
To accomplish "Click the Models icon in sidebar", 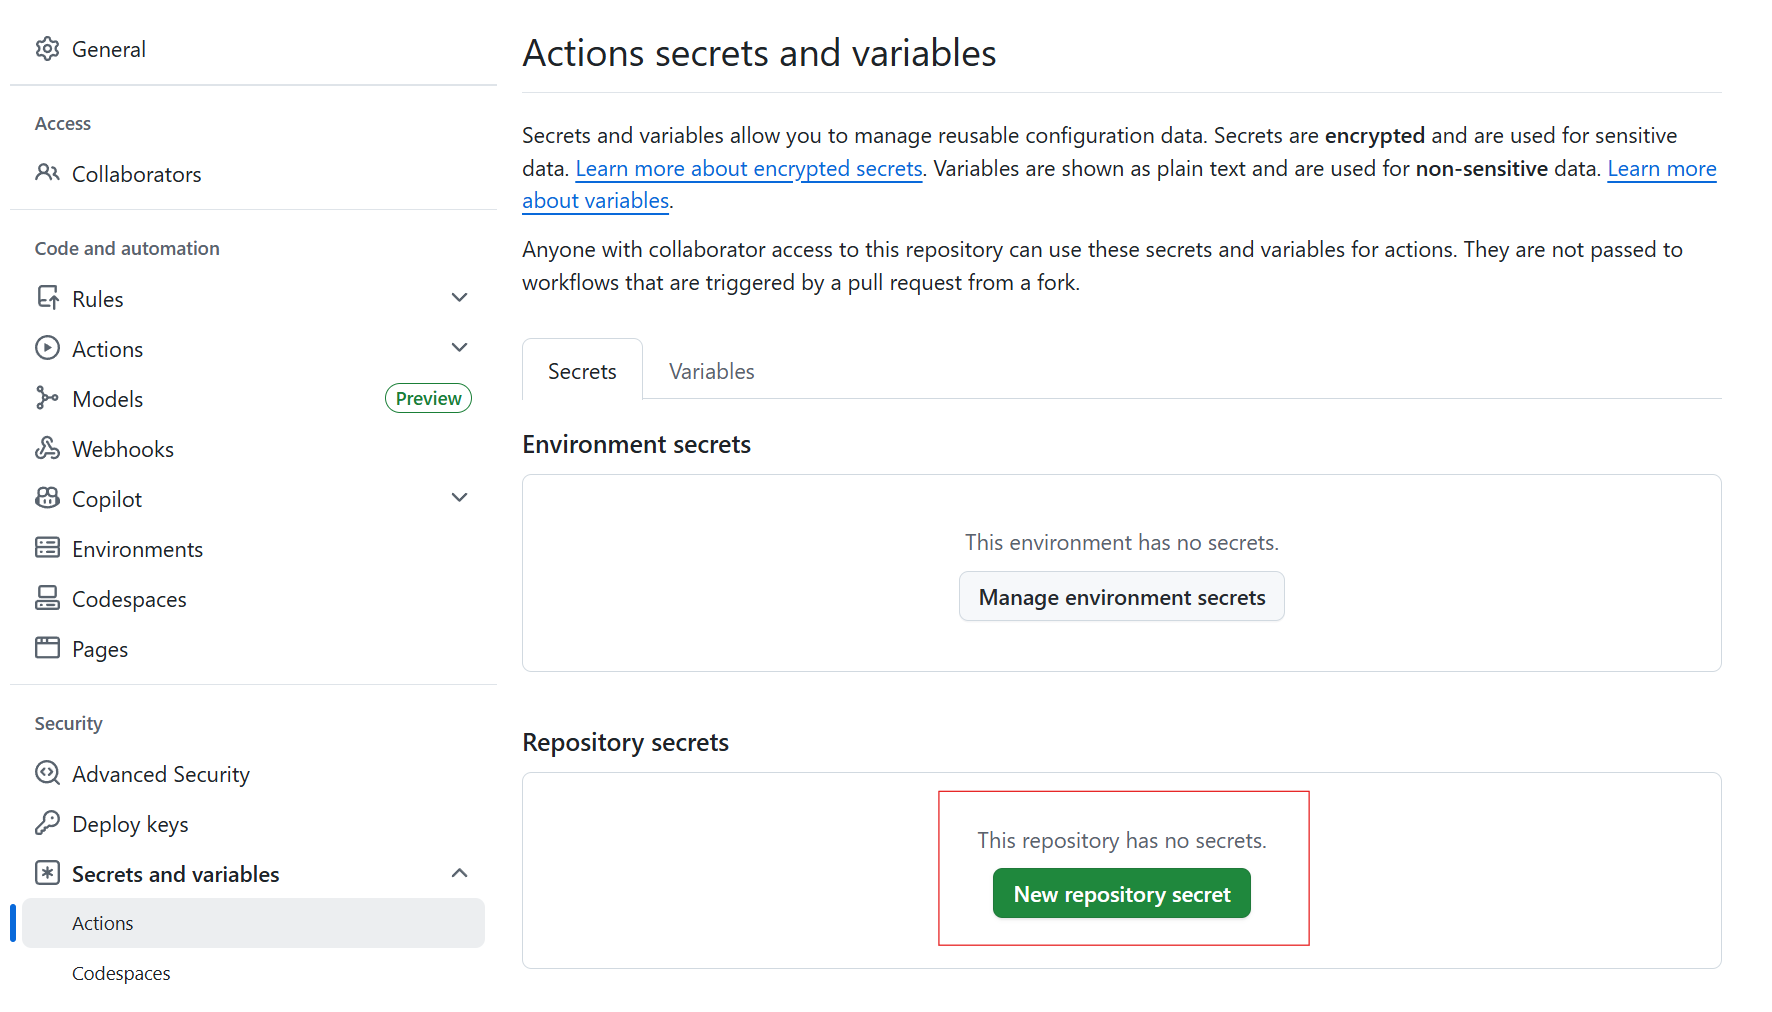I will pos(47,398).
